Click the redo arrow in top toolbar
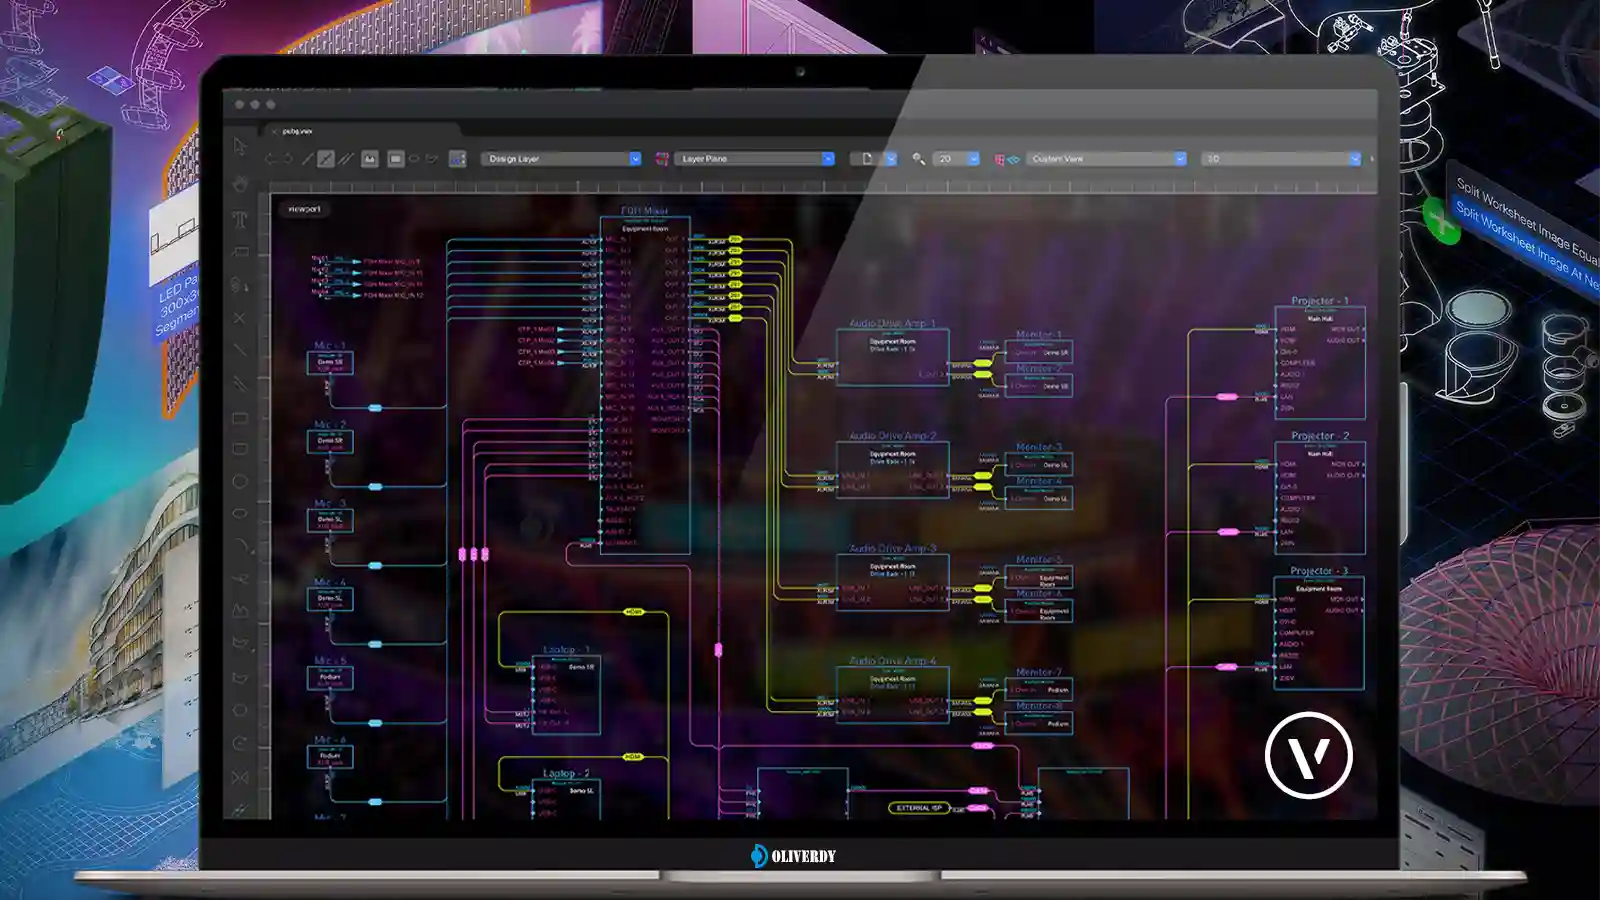The width and height of the screenshot is (1600, 900). pos(288,159)
